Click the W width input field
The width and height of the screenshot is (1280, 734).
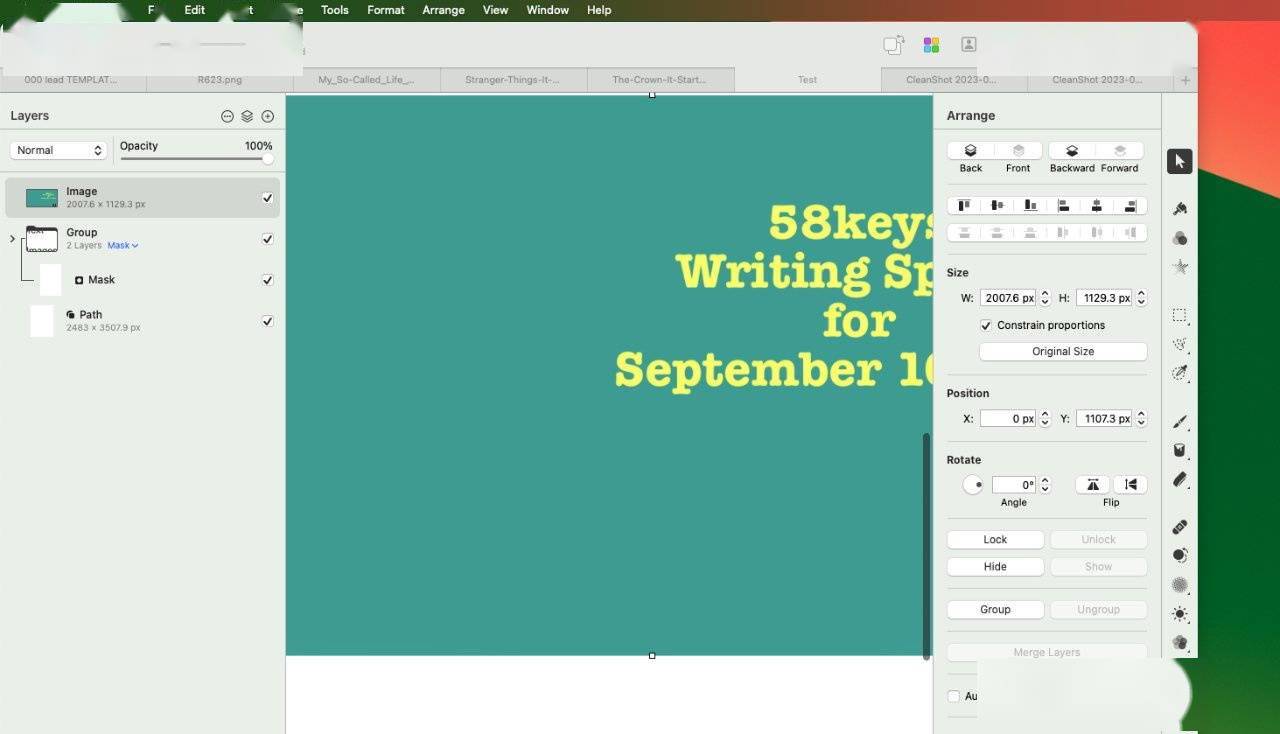[x=1009, y=298]
